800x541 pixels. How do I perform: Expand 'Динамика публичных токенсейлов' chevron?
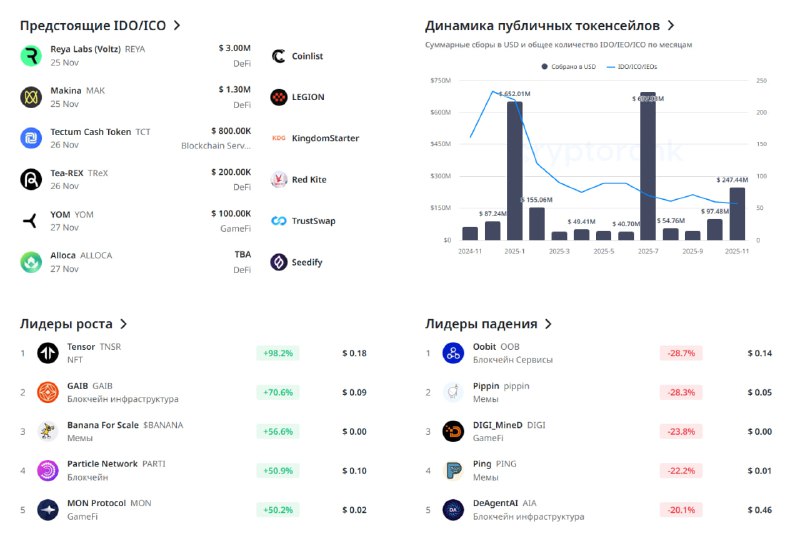pyautogui.click(x=671, y=25)
